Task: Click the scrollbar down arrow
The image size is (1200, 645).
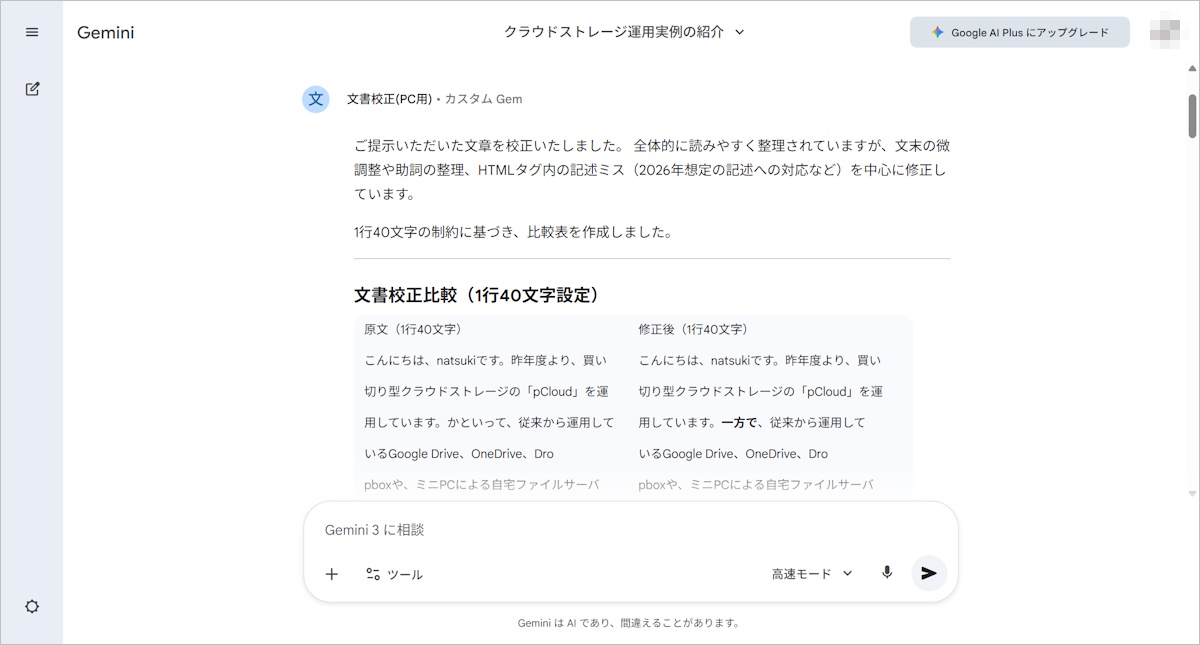Action: click(1192, 493)
